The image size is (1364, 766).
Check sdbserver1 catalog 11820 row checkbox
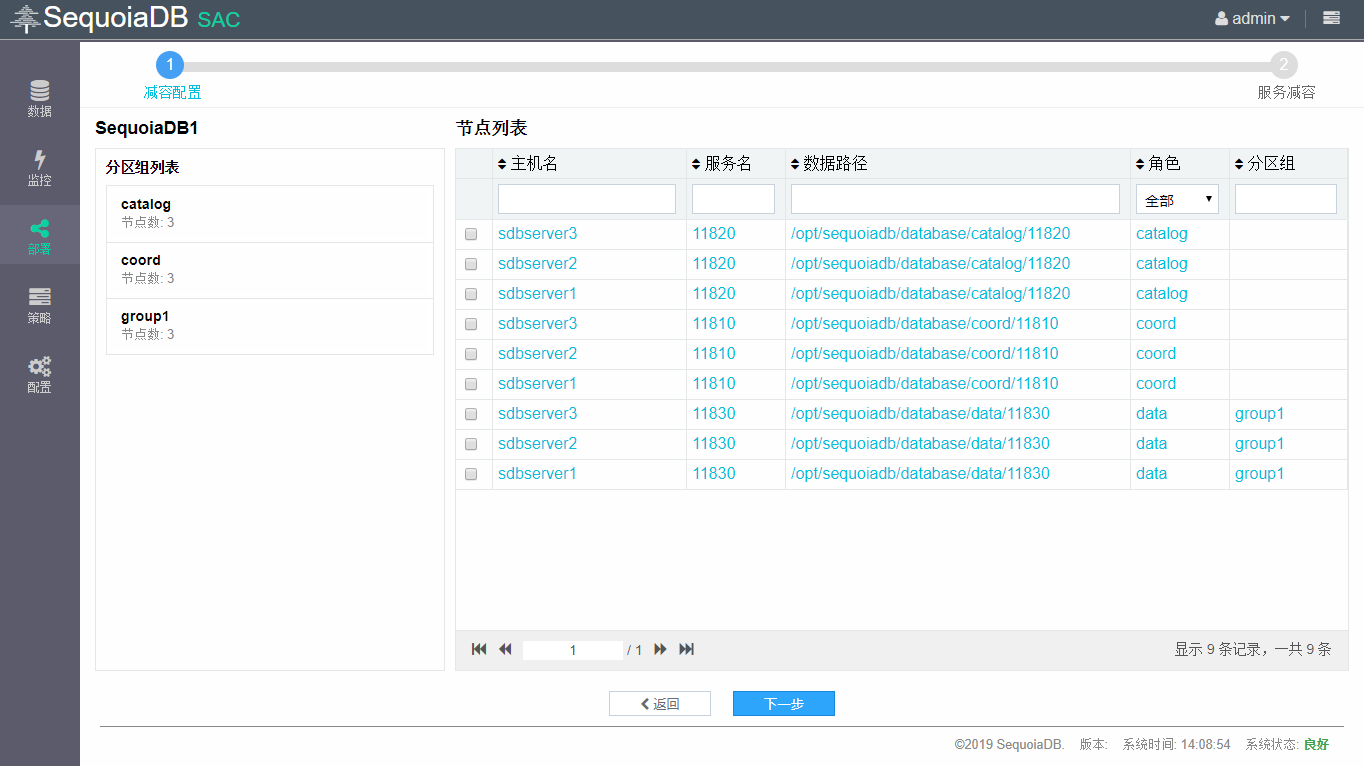tap(471, 294)
